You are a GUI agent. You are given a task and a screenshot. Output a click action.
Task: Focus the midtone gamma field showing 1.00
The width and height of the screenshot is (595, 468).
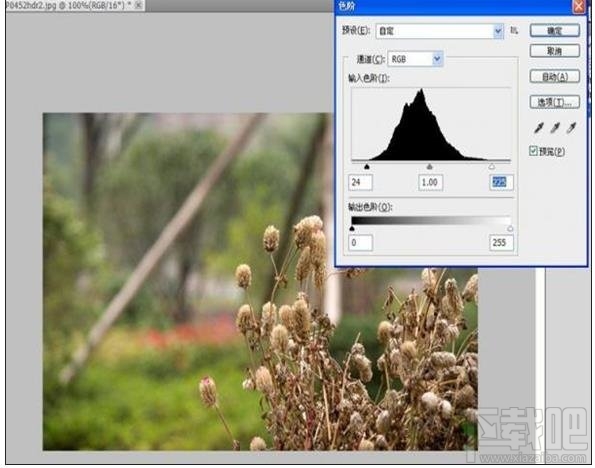[x=430, y=182]
